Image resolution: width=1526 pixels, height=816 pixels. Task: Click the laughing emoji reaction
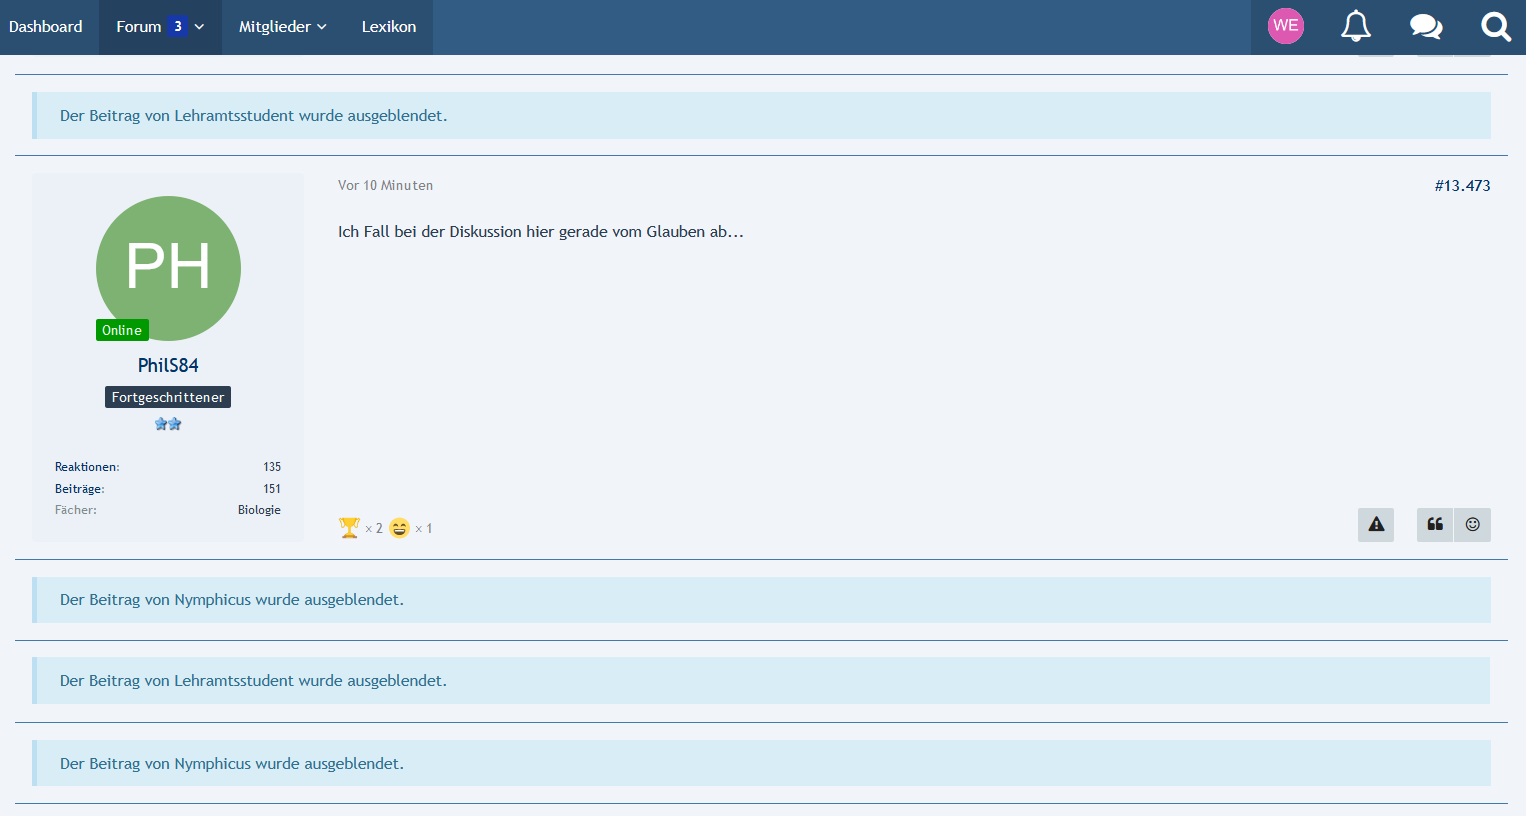[x=400, y=528]
